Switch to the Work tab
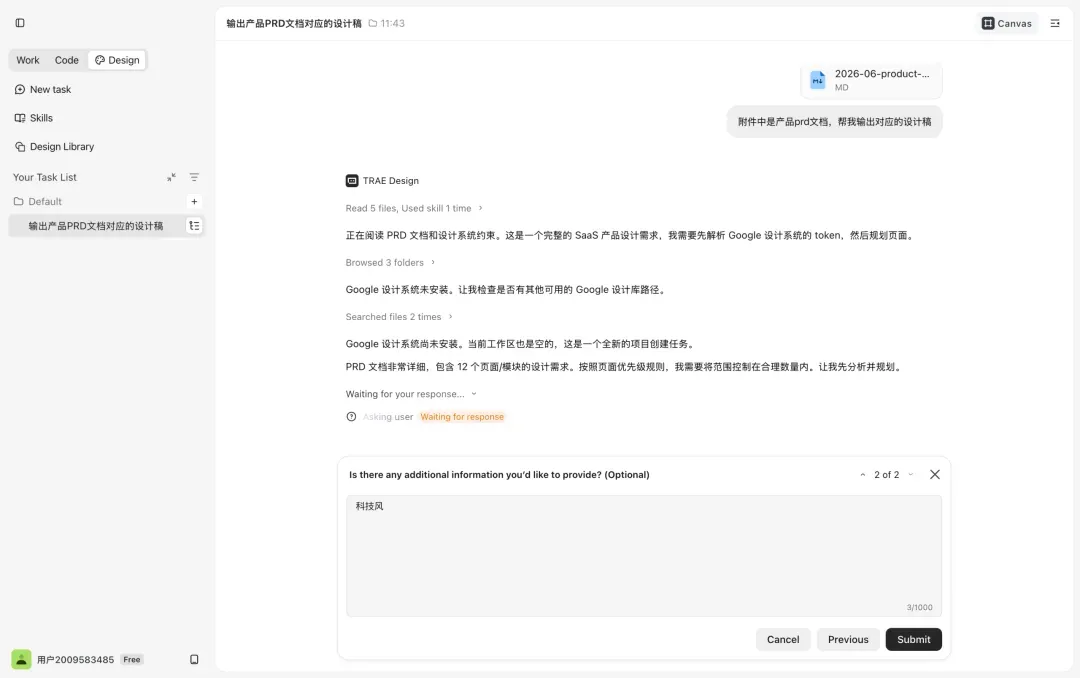This screenshot has height=678, width=1080. (28, 60)
